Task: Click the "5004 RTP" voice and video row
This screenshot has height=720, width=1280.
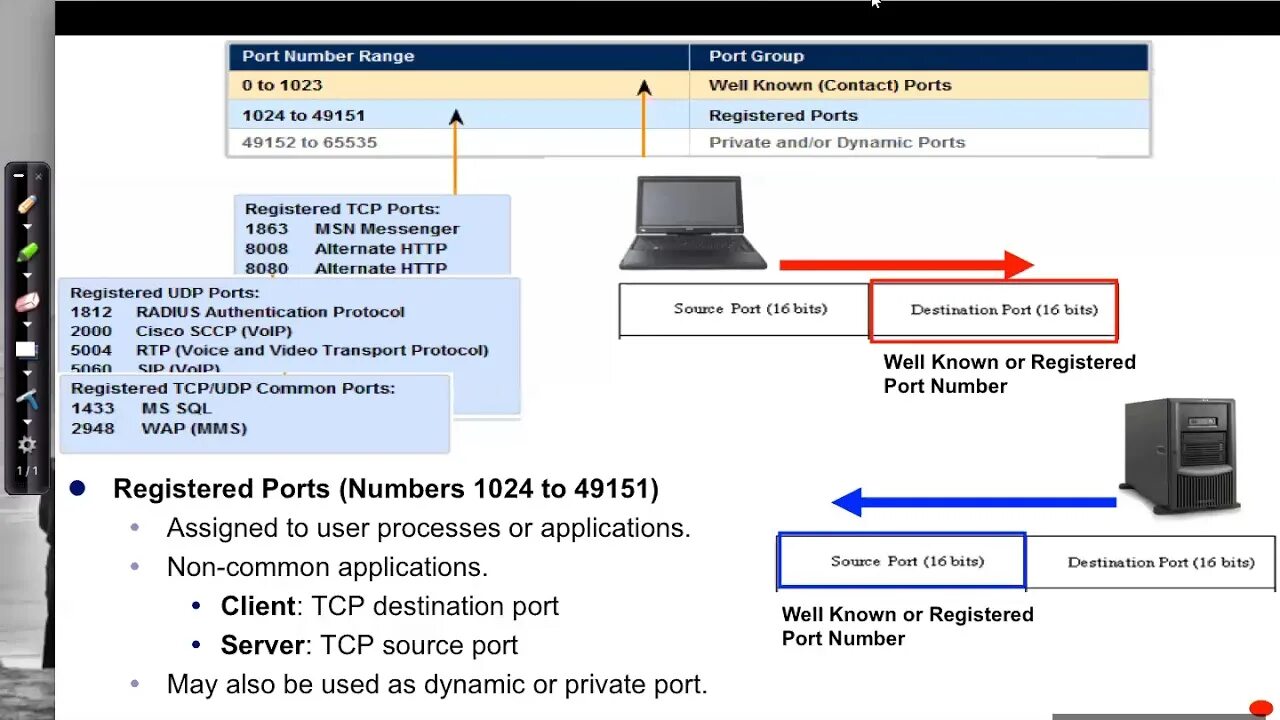Action: [279, 350]
